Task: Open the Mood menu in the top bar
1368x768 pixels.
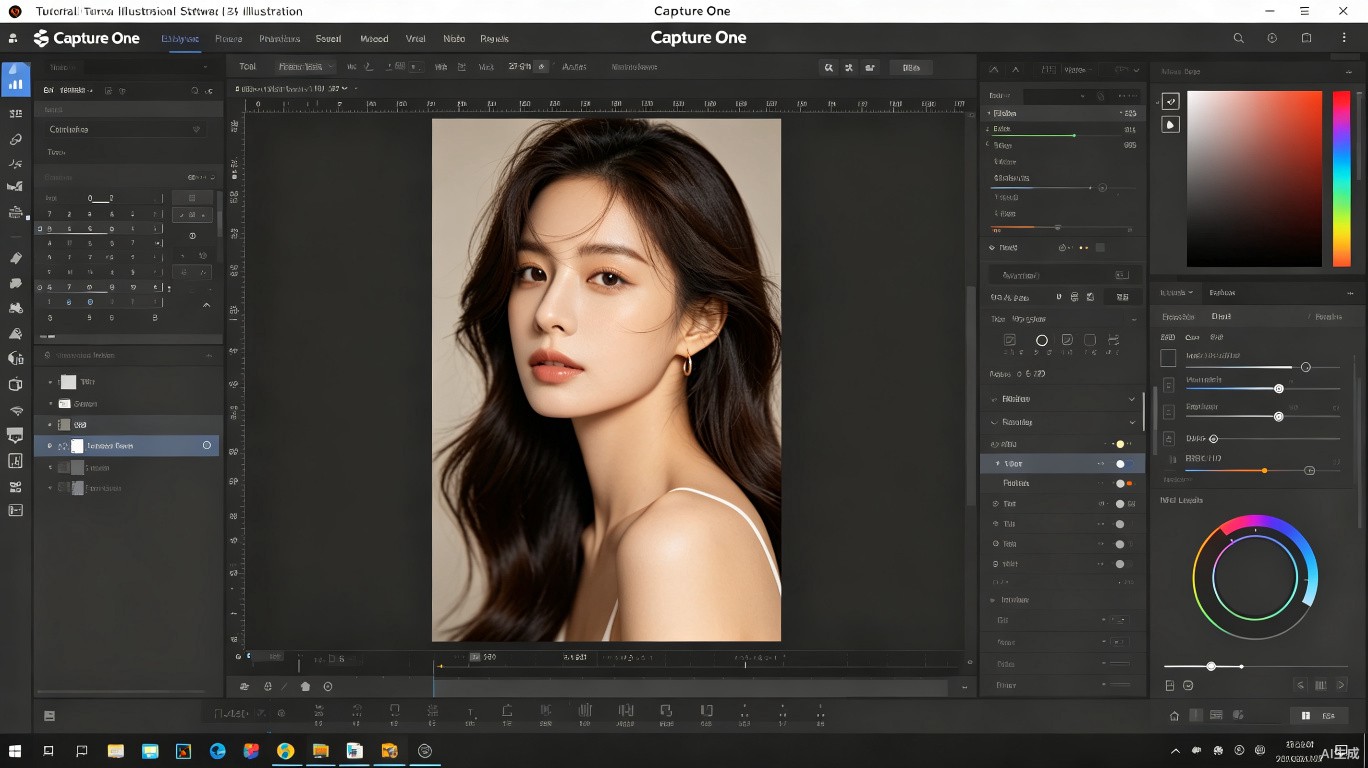Action: point(374,39)
